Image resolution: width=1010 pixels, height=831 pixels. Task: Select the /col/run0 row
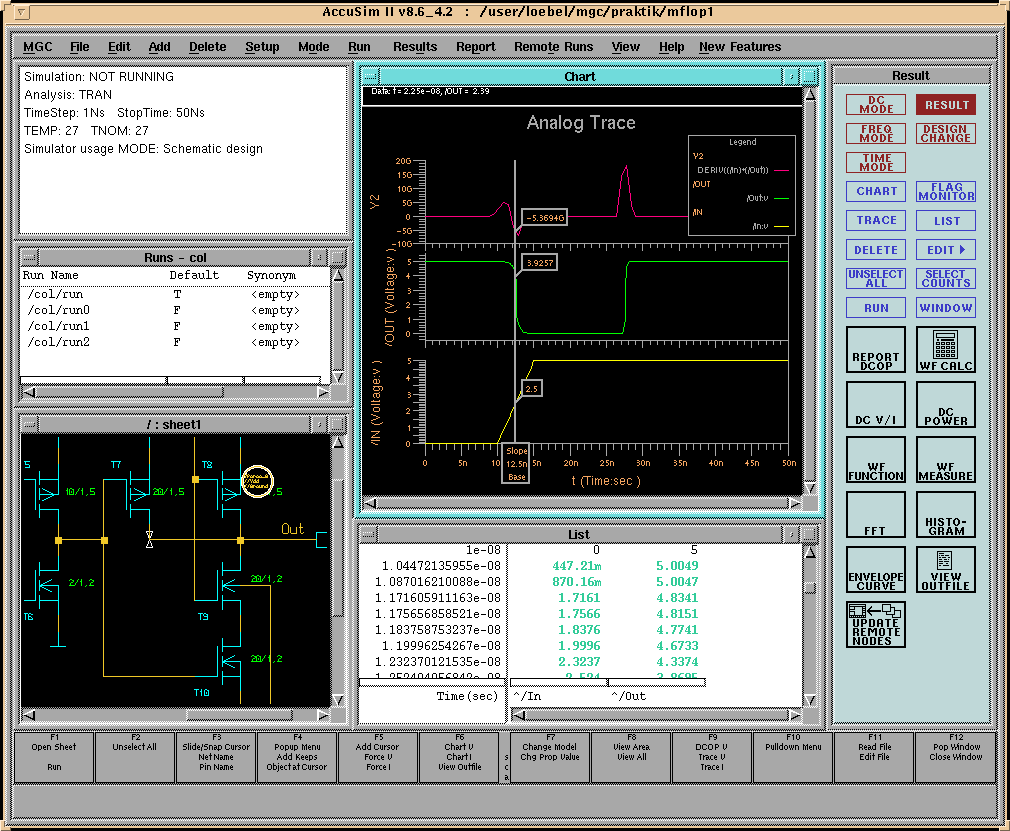(x=175, y=310)
